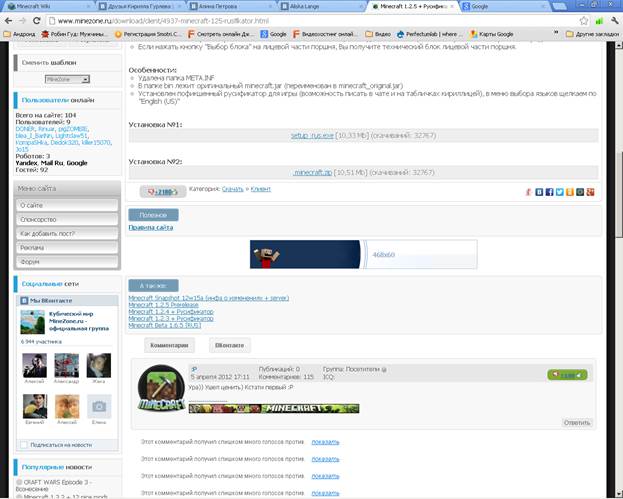Viewport: 623px width, 499px height.
Task: Open the killer15070 user profile link
Action: point(96,142)
